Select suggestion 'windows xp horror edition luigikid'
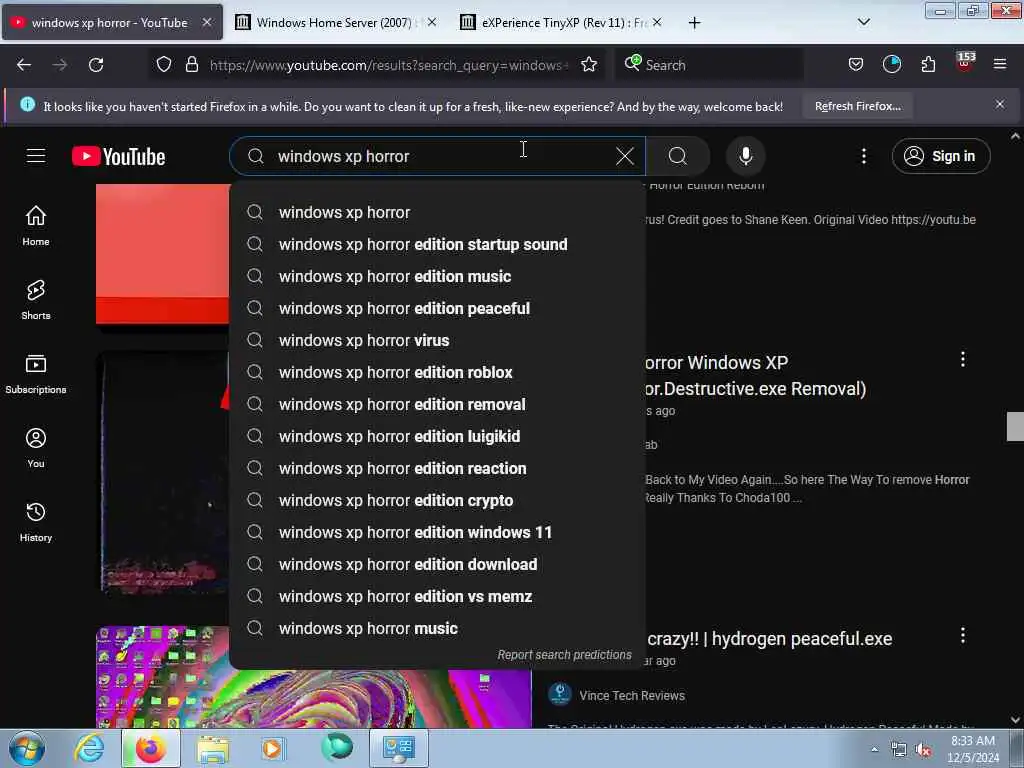The image size is (1024, 768). pyautogui.click(x=438, y=436)
